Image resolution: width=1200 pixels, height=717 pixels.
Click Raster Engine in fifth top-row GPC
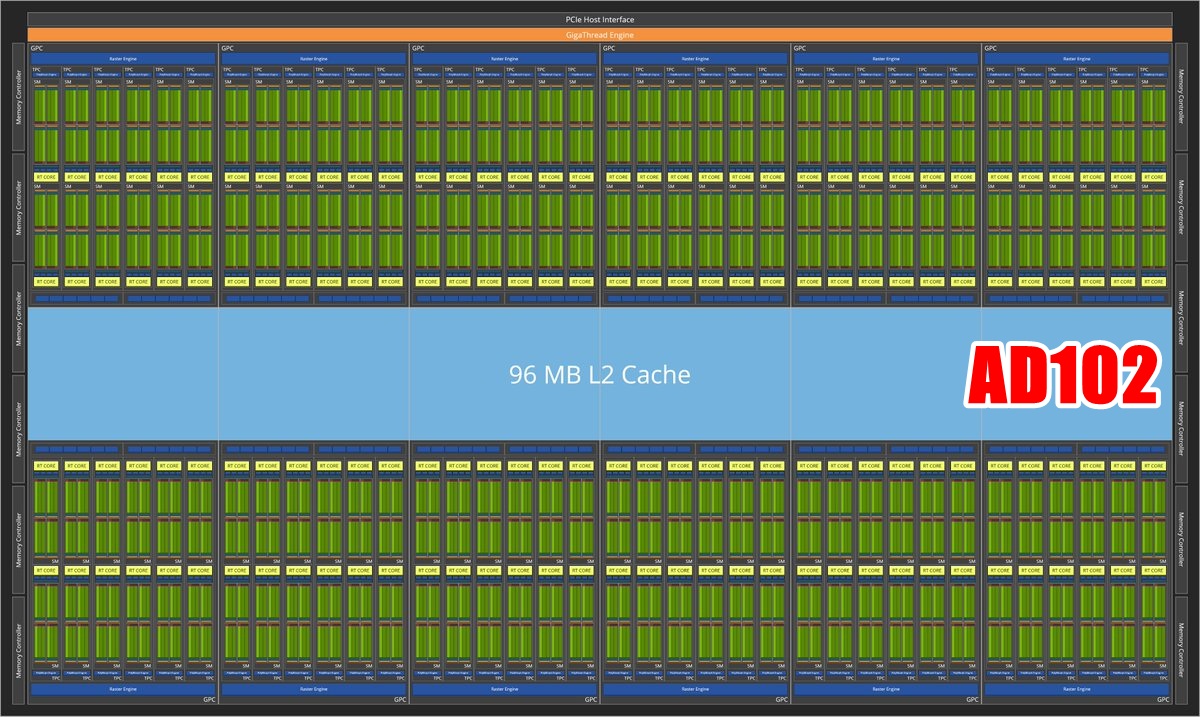click(886, 59)
